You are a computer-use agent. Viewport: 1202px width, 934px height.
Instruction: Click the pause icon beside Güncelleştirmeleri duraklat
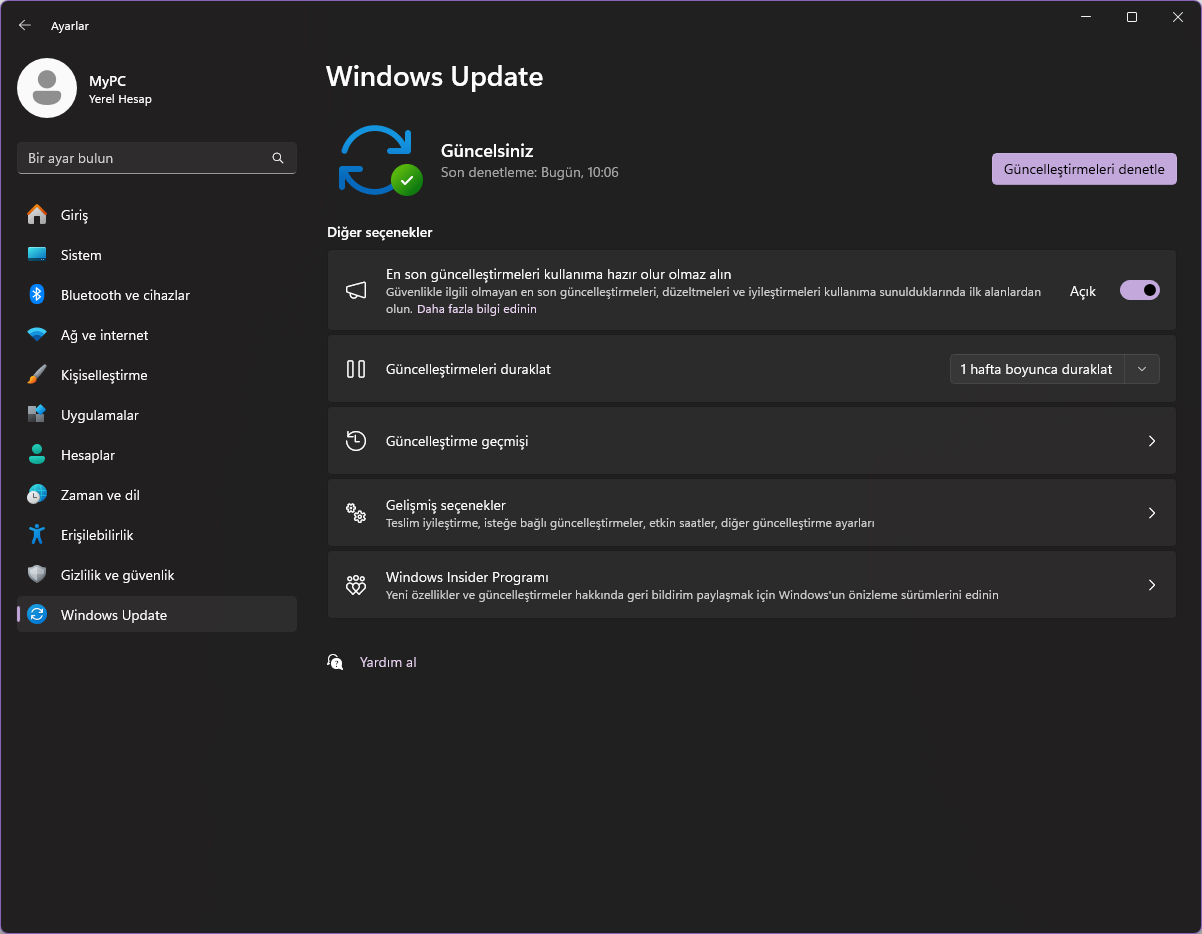point(356,369)
